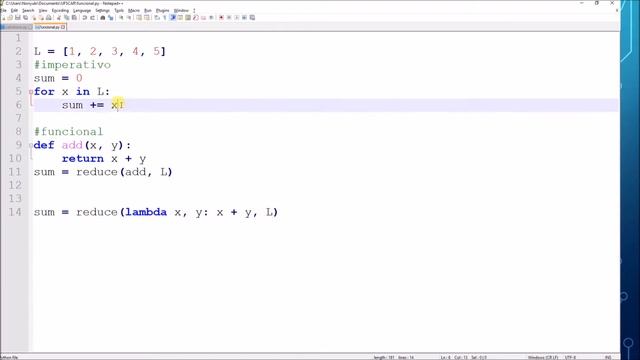Image resolution: width=640 pixels, height=360 pixels.
Task: Click the 'return x + y' line
Action: [104, 159]
